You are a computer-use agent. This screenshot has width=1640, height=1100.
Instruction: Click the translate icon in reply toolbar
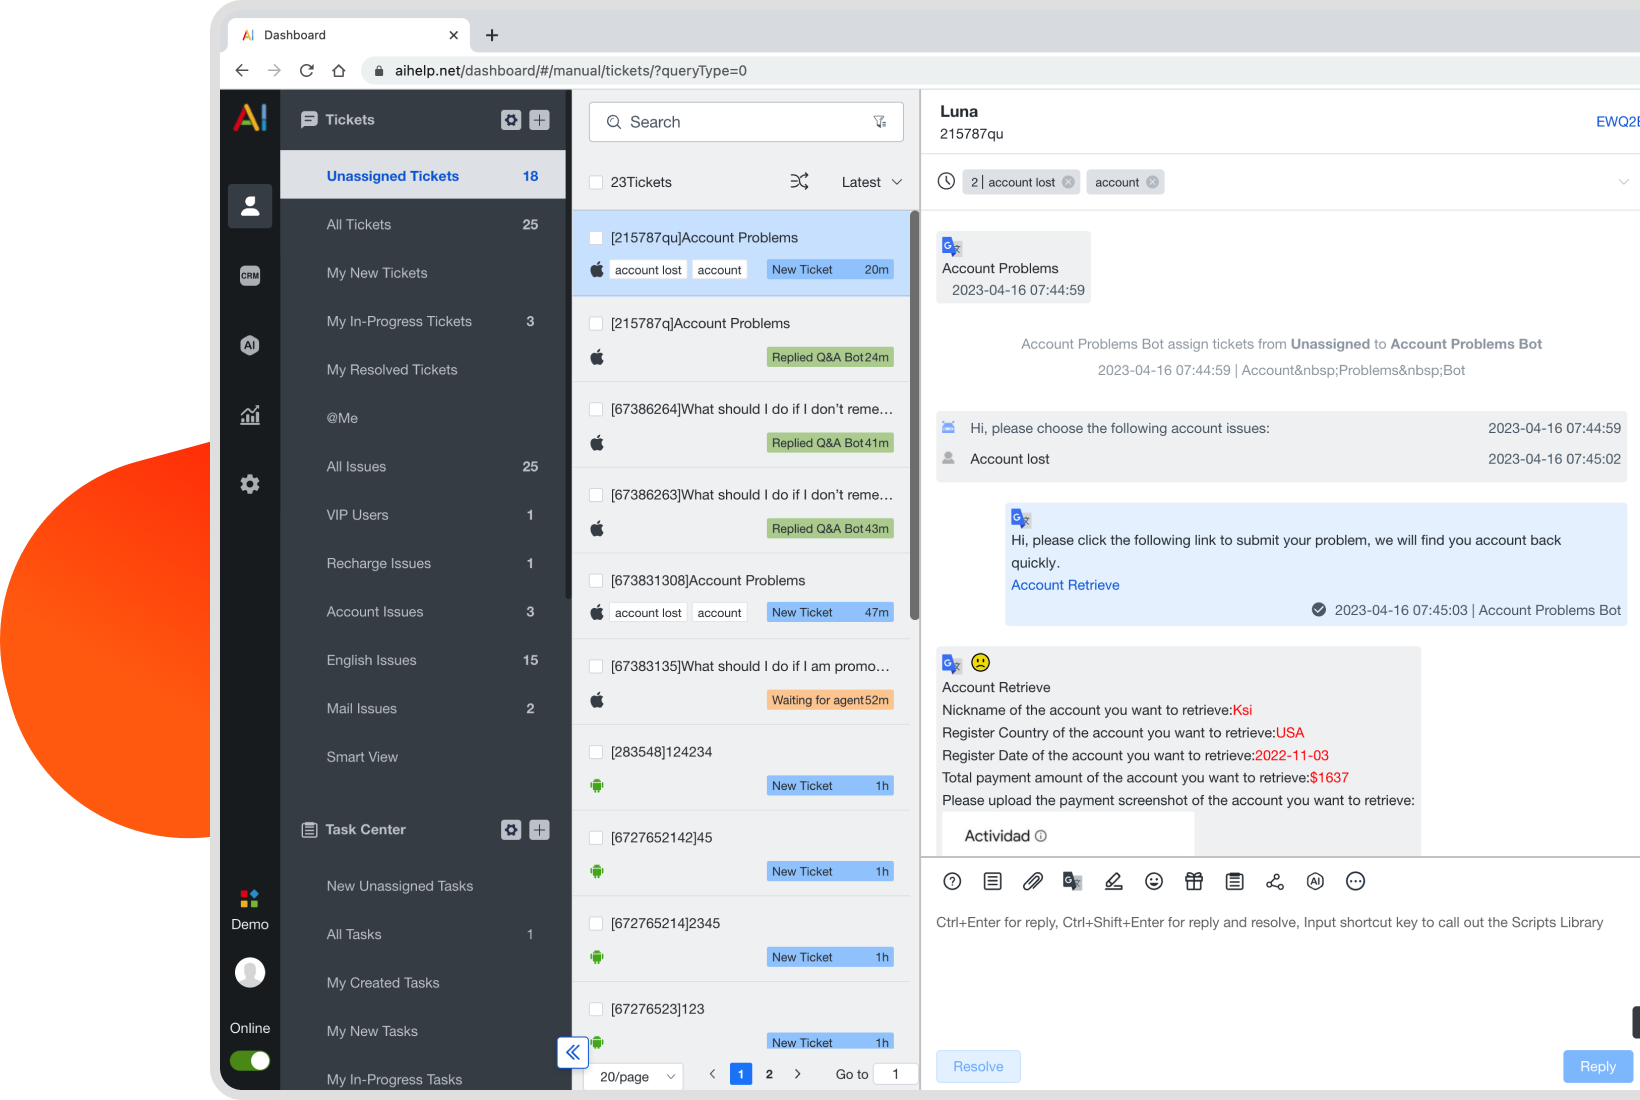click(1072, 881)
